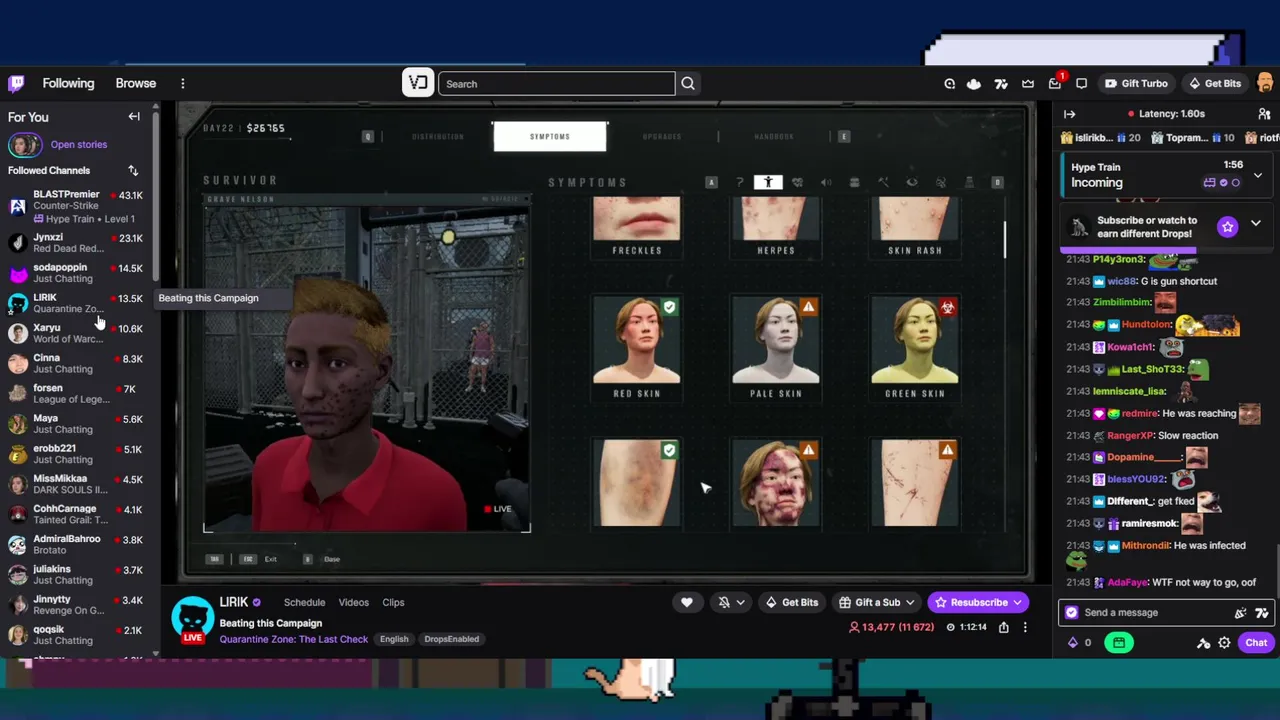This screenshot has width=1280, height=720.
Task: Click the purple star Drops button
Action: [1227, 227]
